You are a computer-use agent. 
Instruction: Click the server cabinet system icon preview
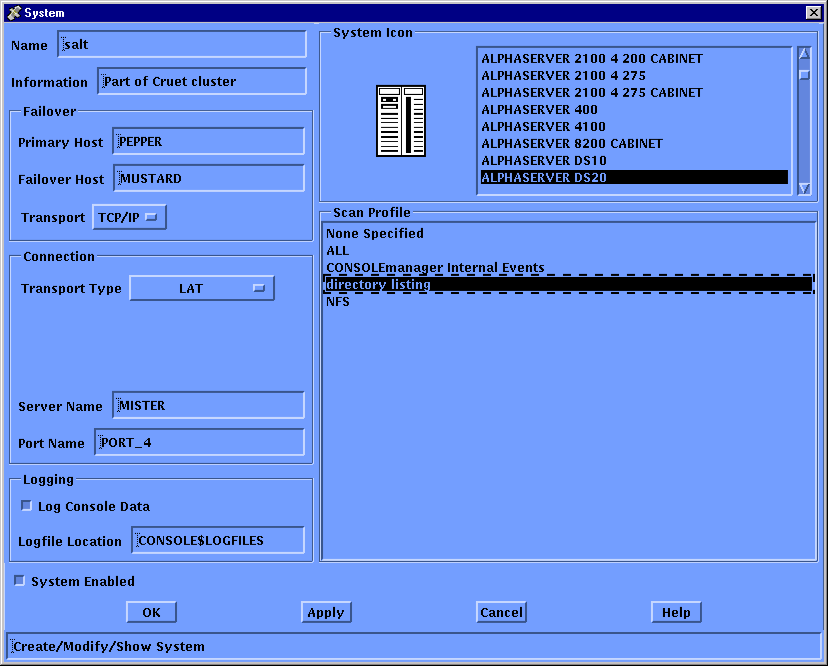coord(401,121)
